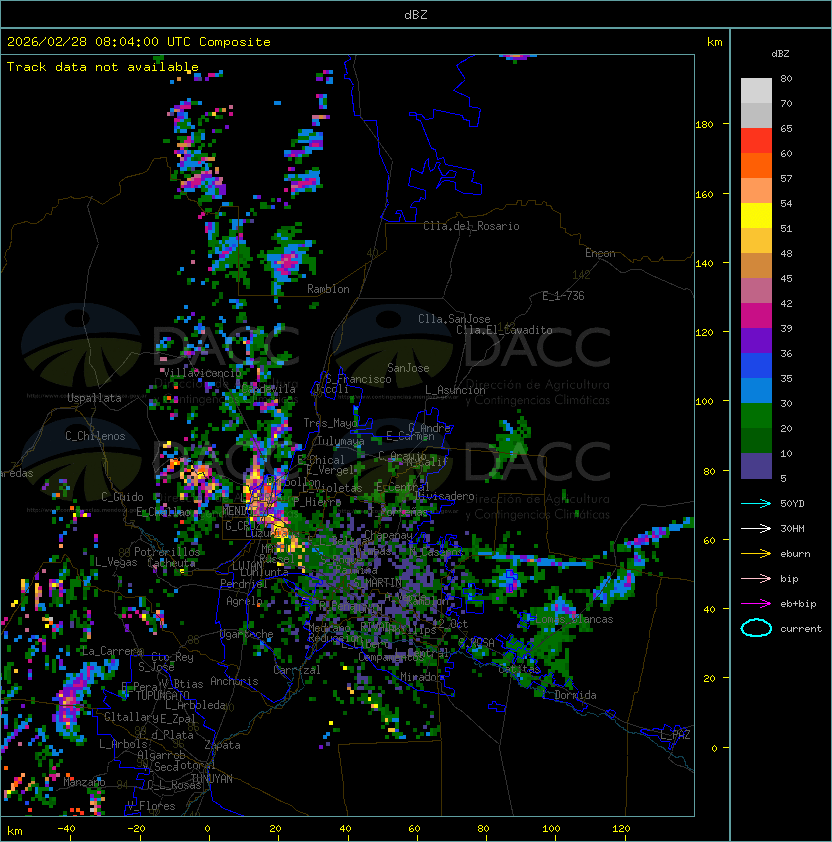This screenshot has width=832, height=842.
Task: Click the magenta eb+bip arrow symbol
Action: [x=756, y=604]
